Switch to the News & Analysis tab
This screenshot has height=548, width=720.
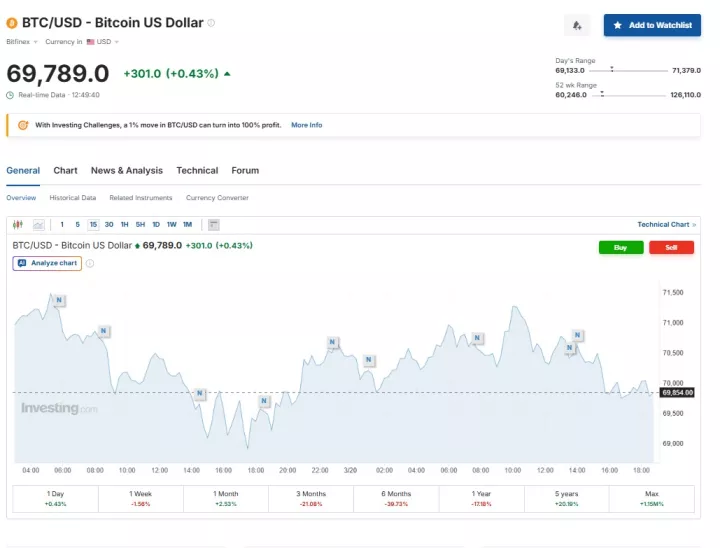tap(126, 171)
